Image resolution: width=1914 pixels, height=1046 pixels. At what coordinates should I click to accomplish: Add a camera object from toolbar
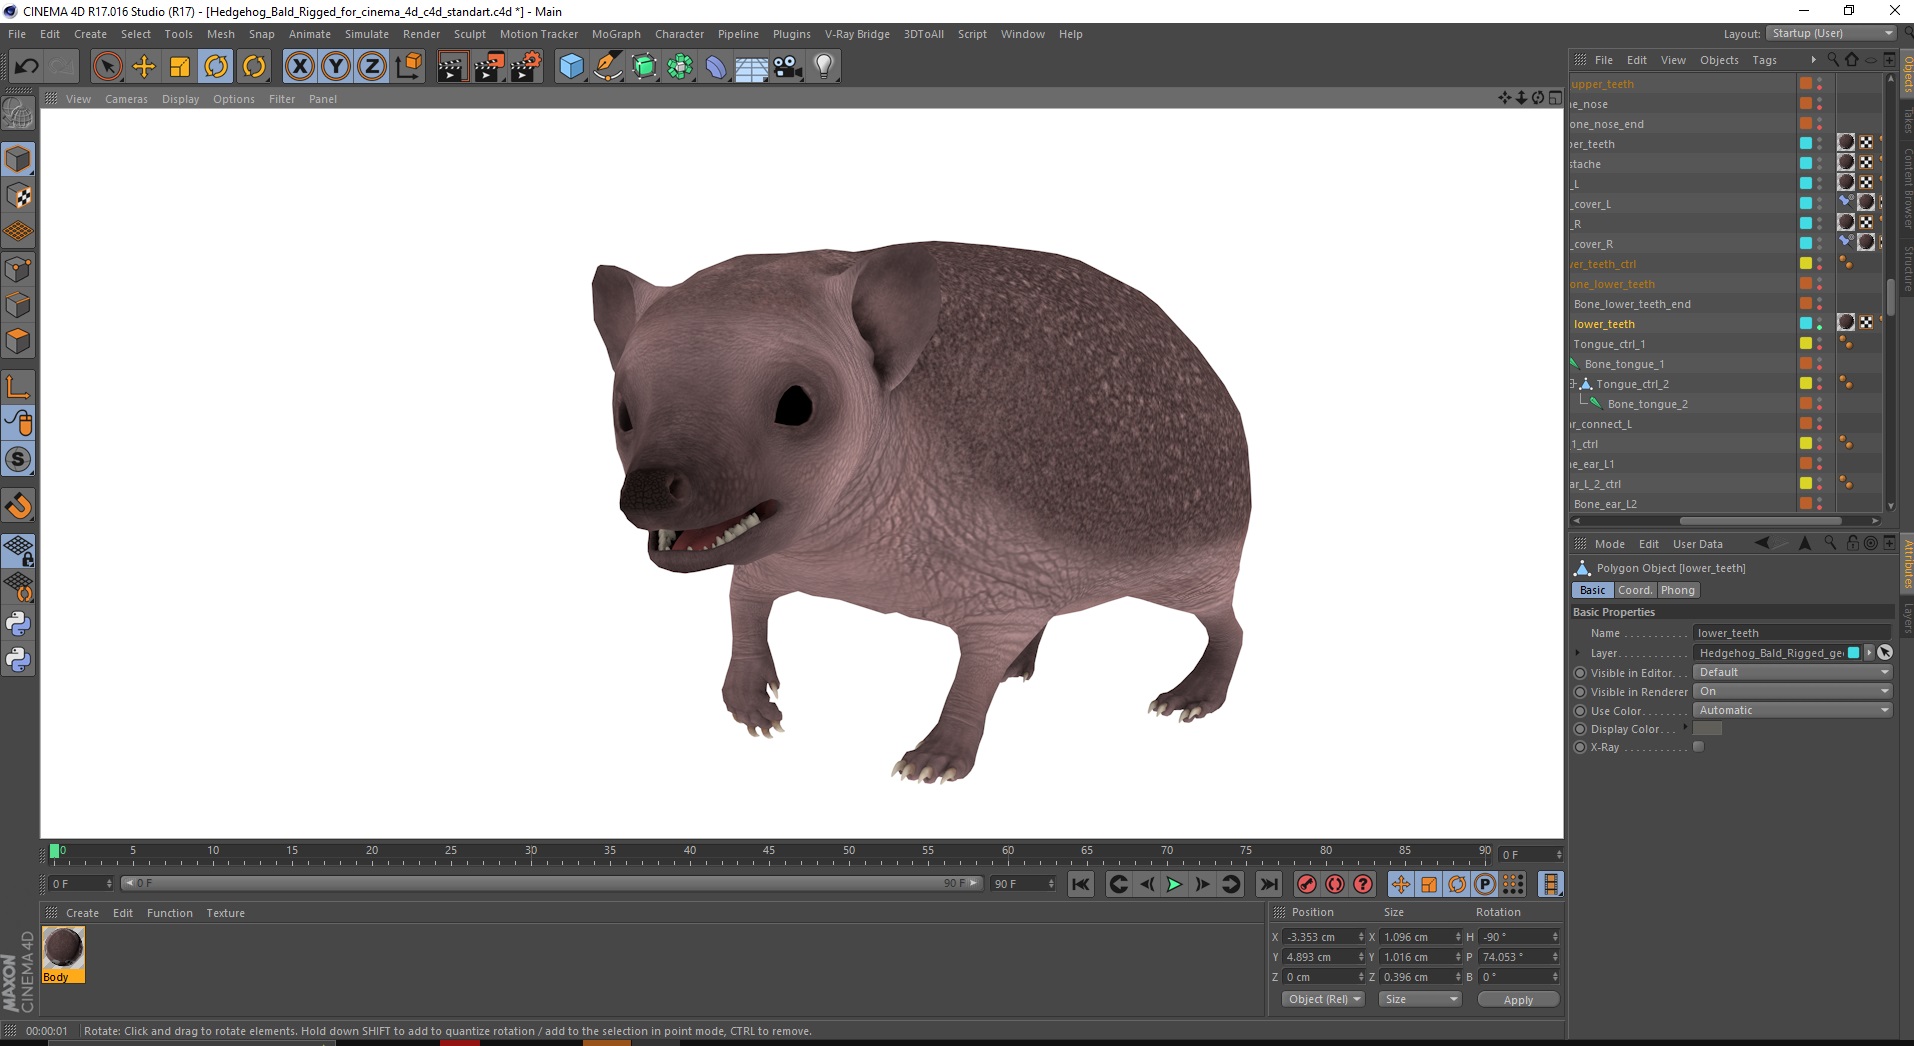point(788,67)
